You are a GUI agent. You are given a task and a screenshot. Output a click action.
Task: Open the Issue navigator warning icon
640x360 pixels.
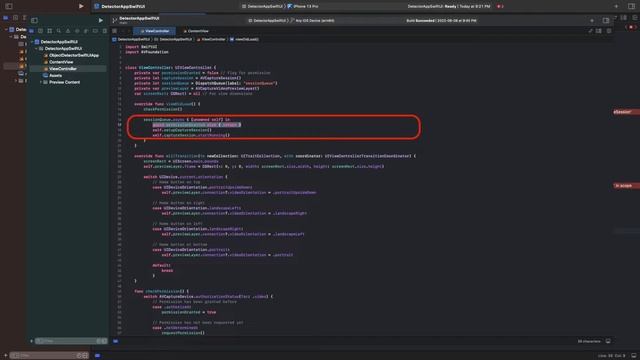(68, 31)
